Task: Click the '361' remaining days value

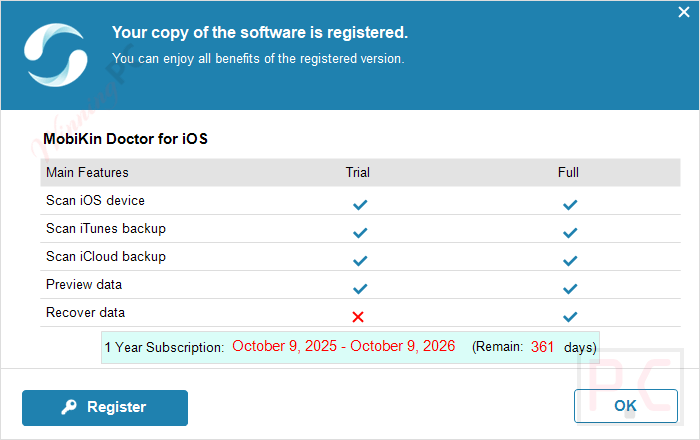Action: point(542,347)
